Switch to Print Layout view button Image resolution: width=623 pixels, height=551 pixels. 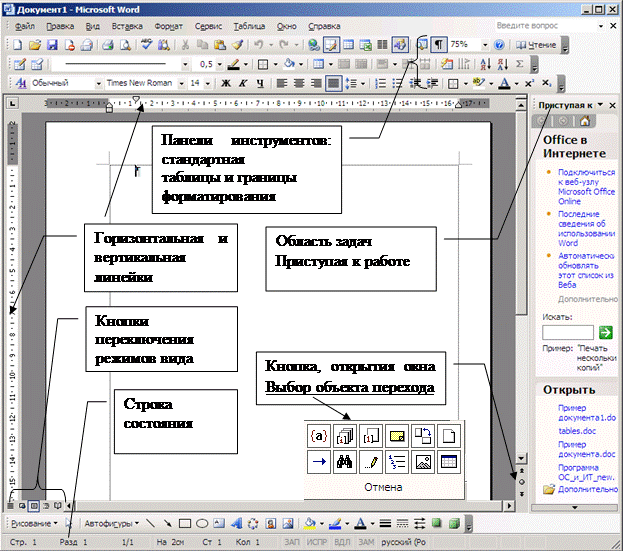point(34,506)
